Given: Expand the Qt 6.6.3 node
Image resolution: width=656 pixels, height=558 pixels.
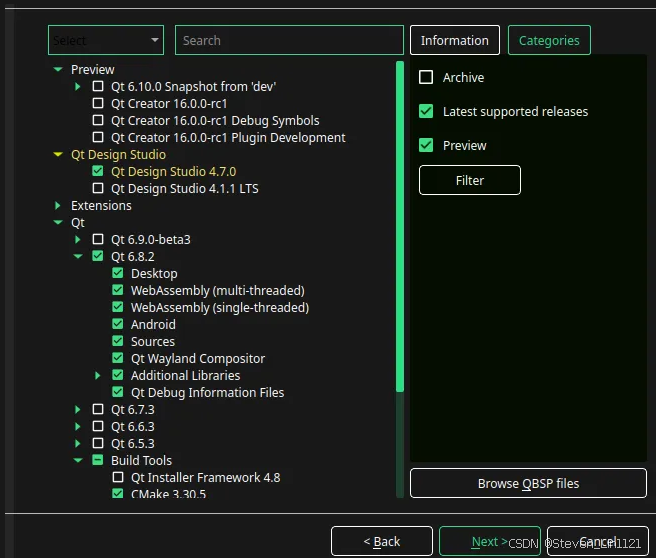Looking at the screenshot, I should [x=78, y=427].
